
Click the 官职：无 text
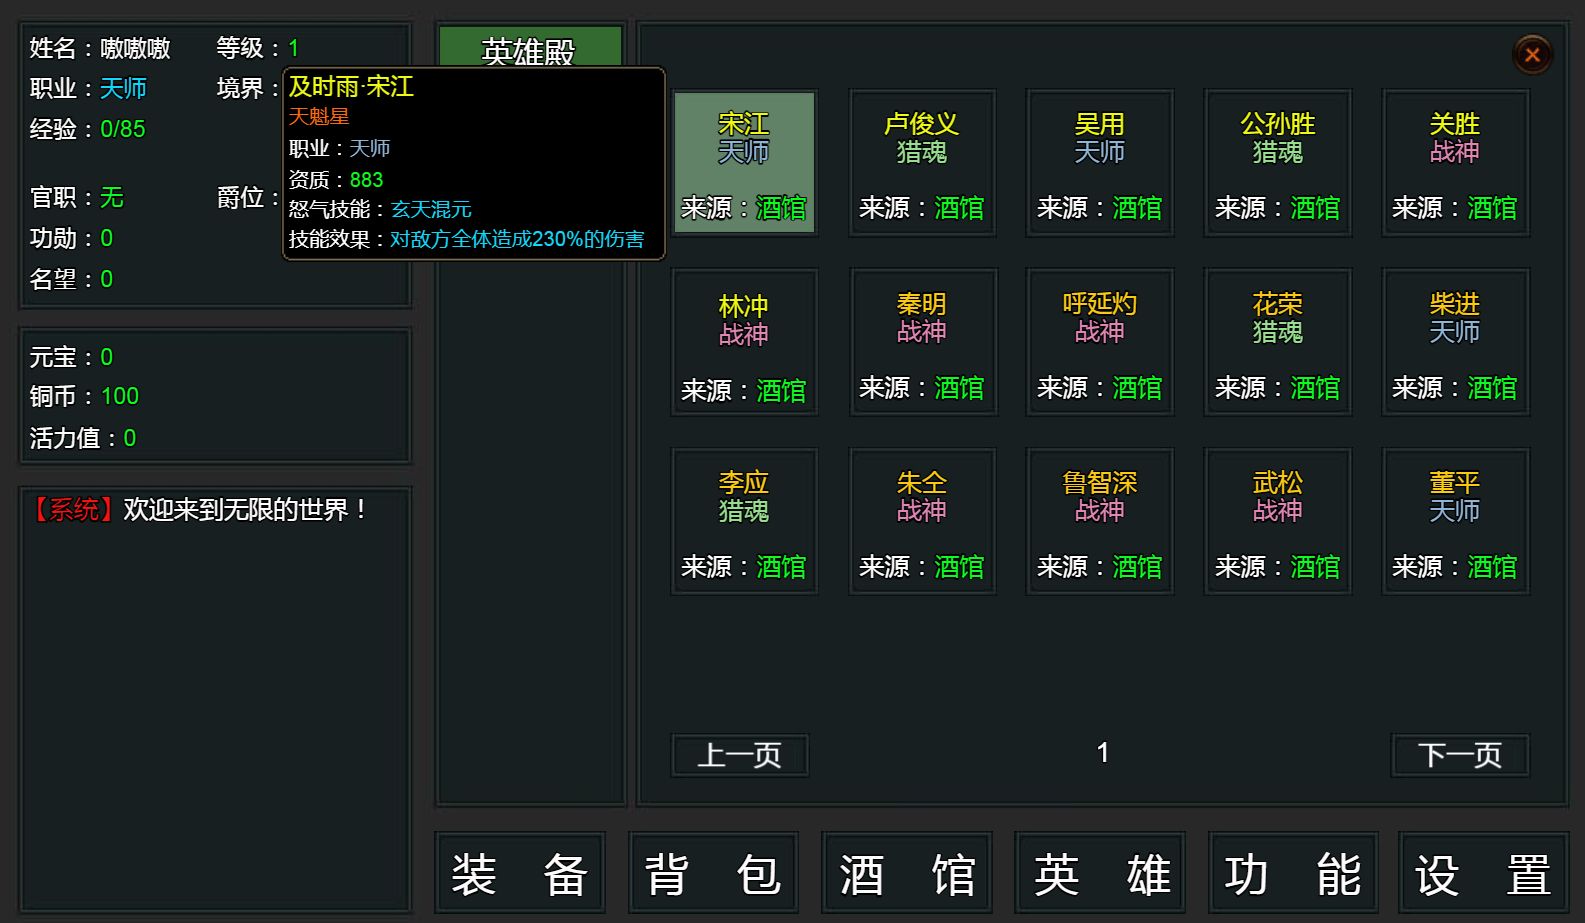[76, 197]
